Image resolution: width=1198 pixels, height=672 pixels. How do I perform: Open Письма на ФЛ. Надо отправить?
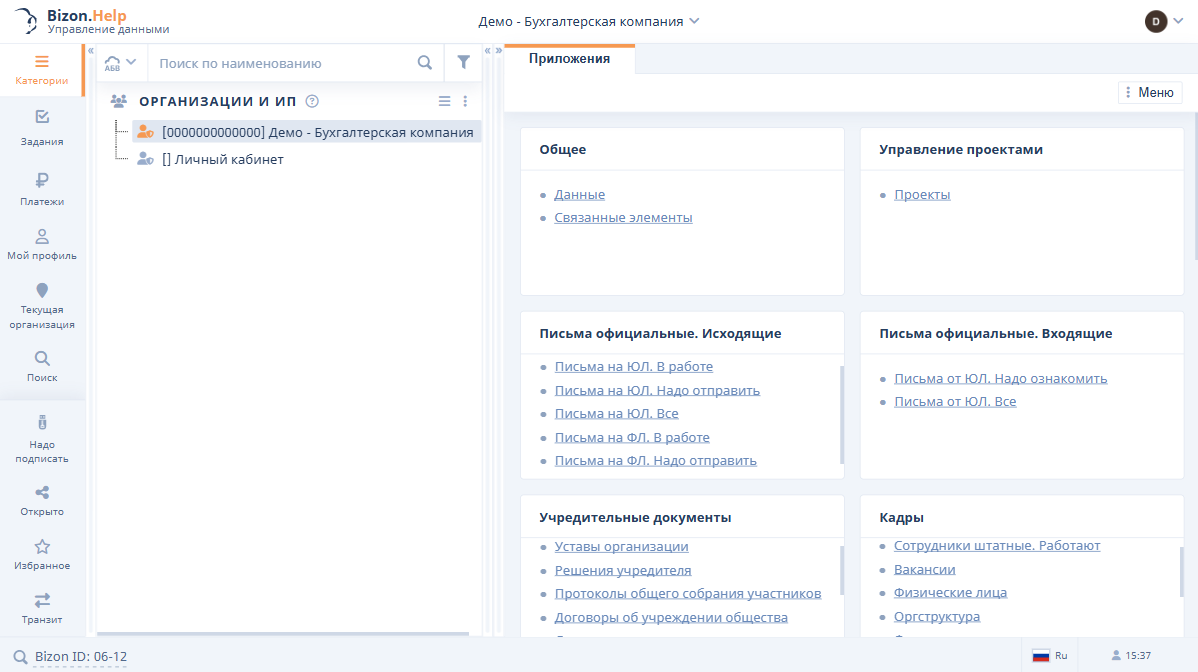click(x=656, y=460)
